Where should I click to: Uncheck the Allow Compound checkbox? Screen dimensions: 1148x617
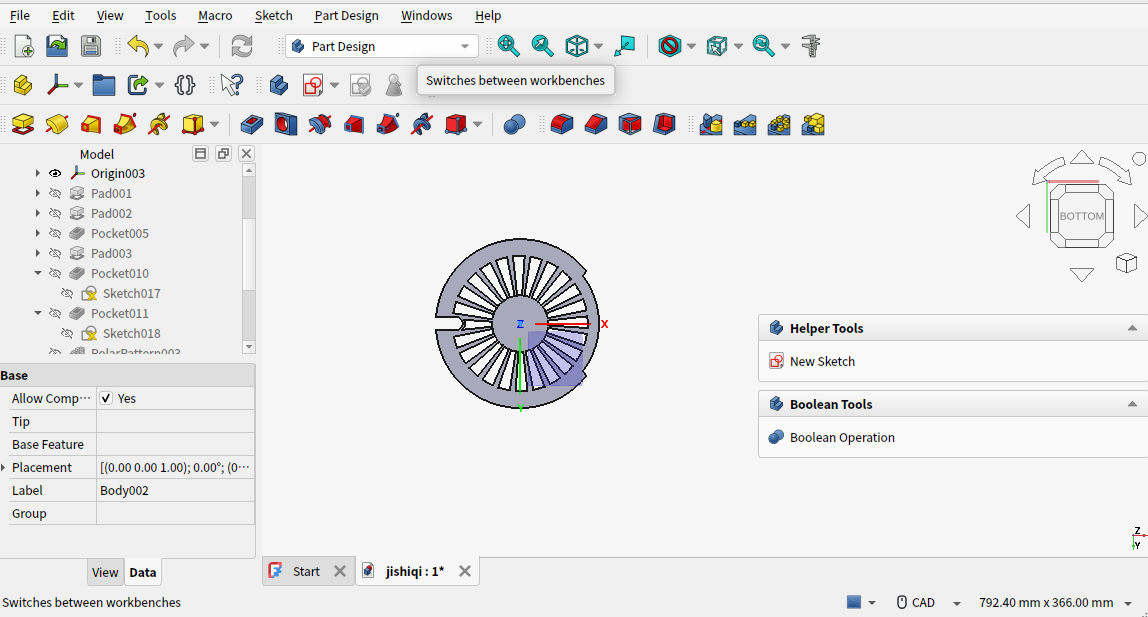(x=106, y=398)
